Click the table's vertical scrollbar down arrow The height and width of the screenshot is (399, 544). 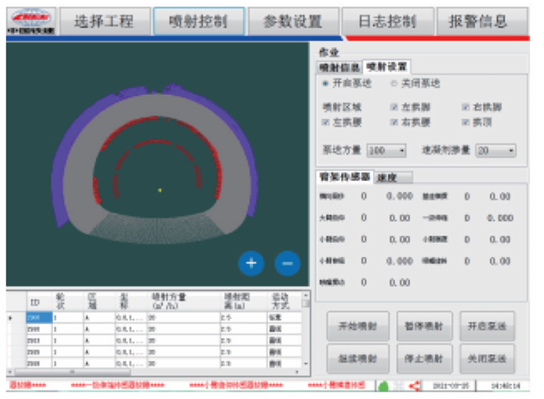point(306,364)
